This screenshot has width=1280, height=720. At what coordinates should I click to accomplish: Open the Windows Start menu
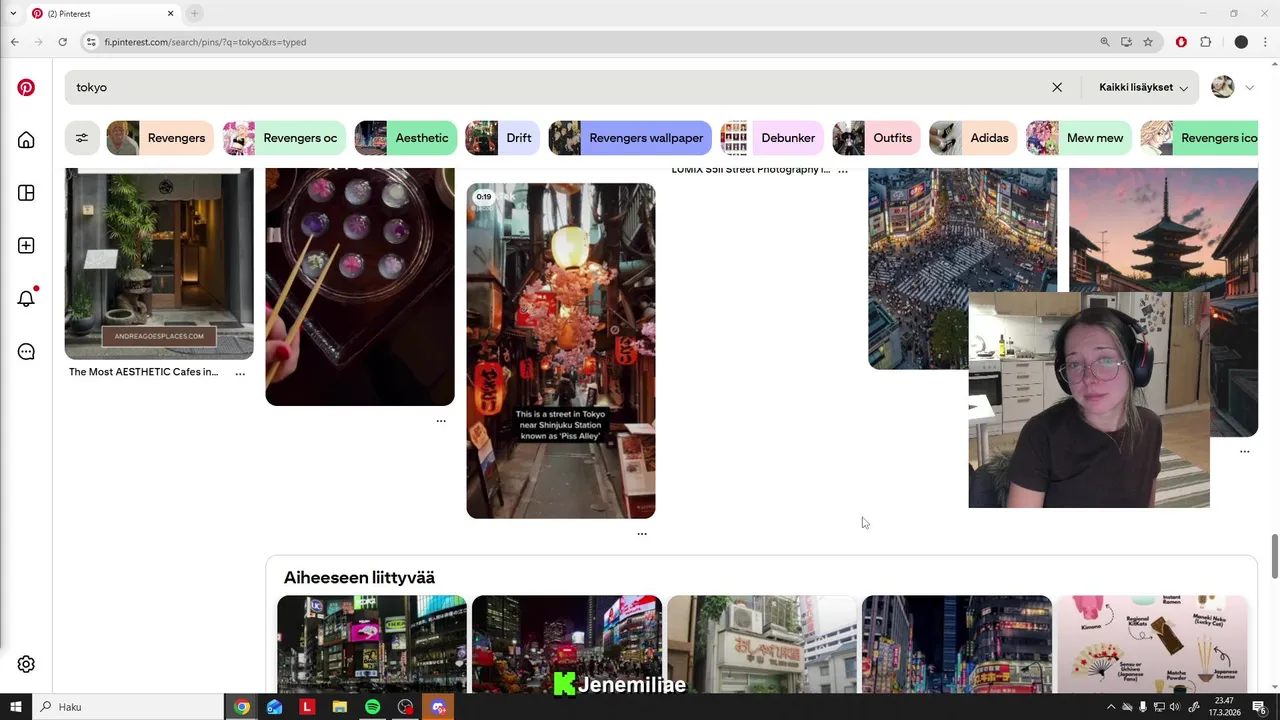point(16,707)
